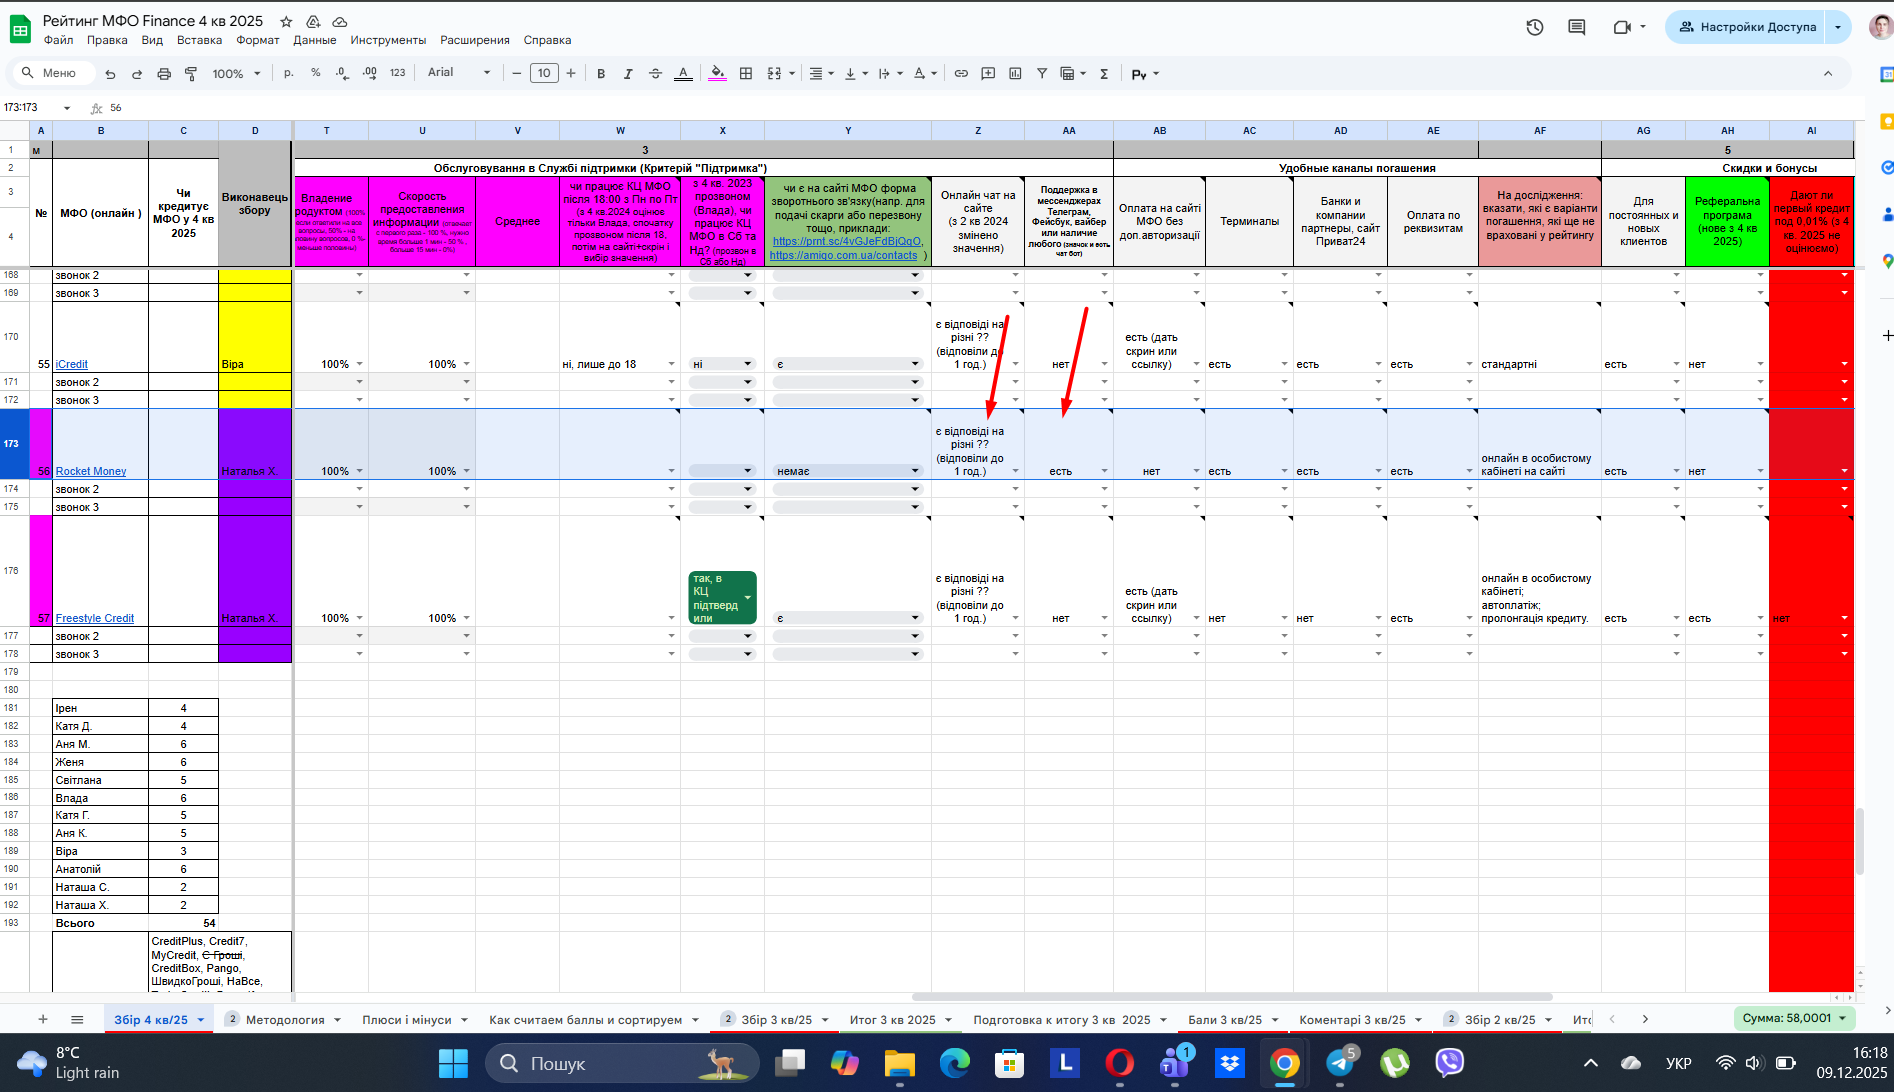This screenshot has height=1092, width=1894.
Task: Click the horizontal scrollbar thumb
Action: [1232, 997]
